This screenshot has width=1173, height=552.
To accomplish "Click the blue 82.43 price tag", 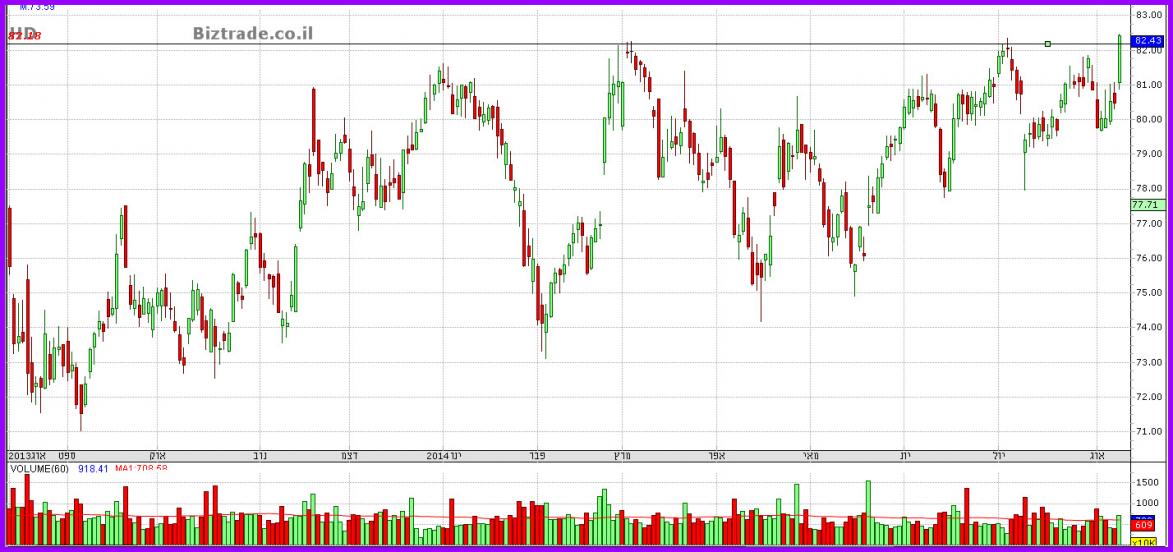I will pos(1146,41).
